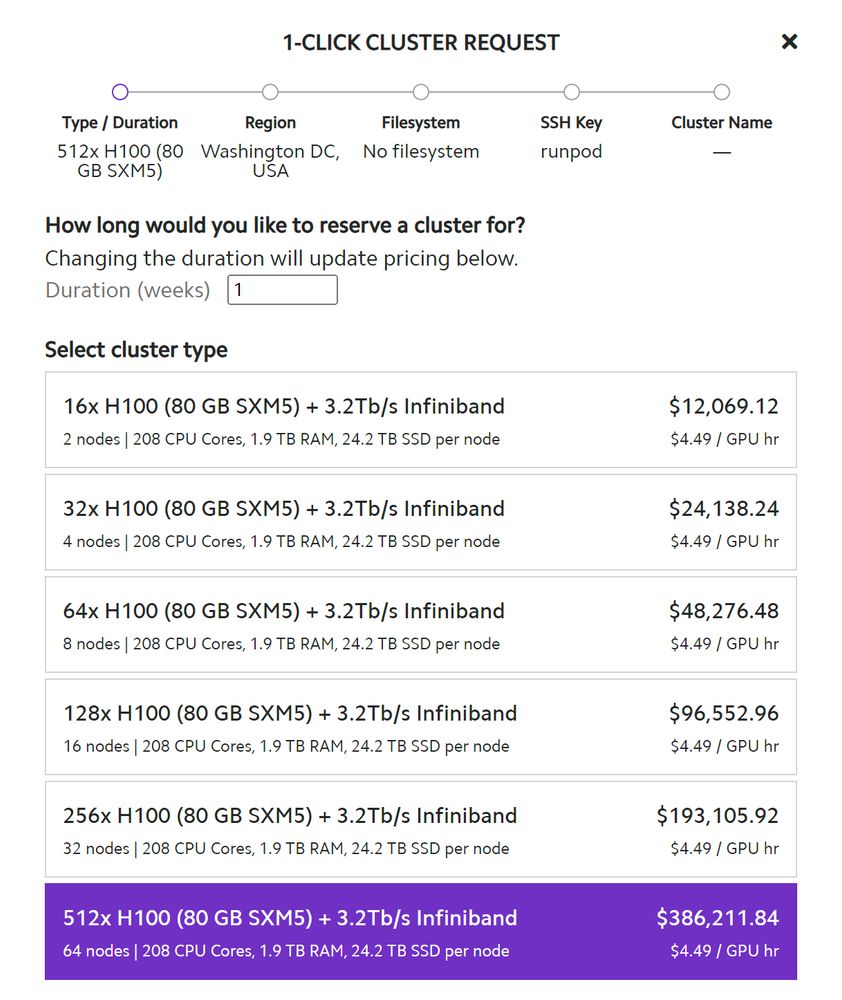Choose the 256x H100 cluster option
The width and height of the screenshot is (842, 1000).
pos(420,829)
